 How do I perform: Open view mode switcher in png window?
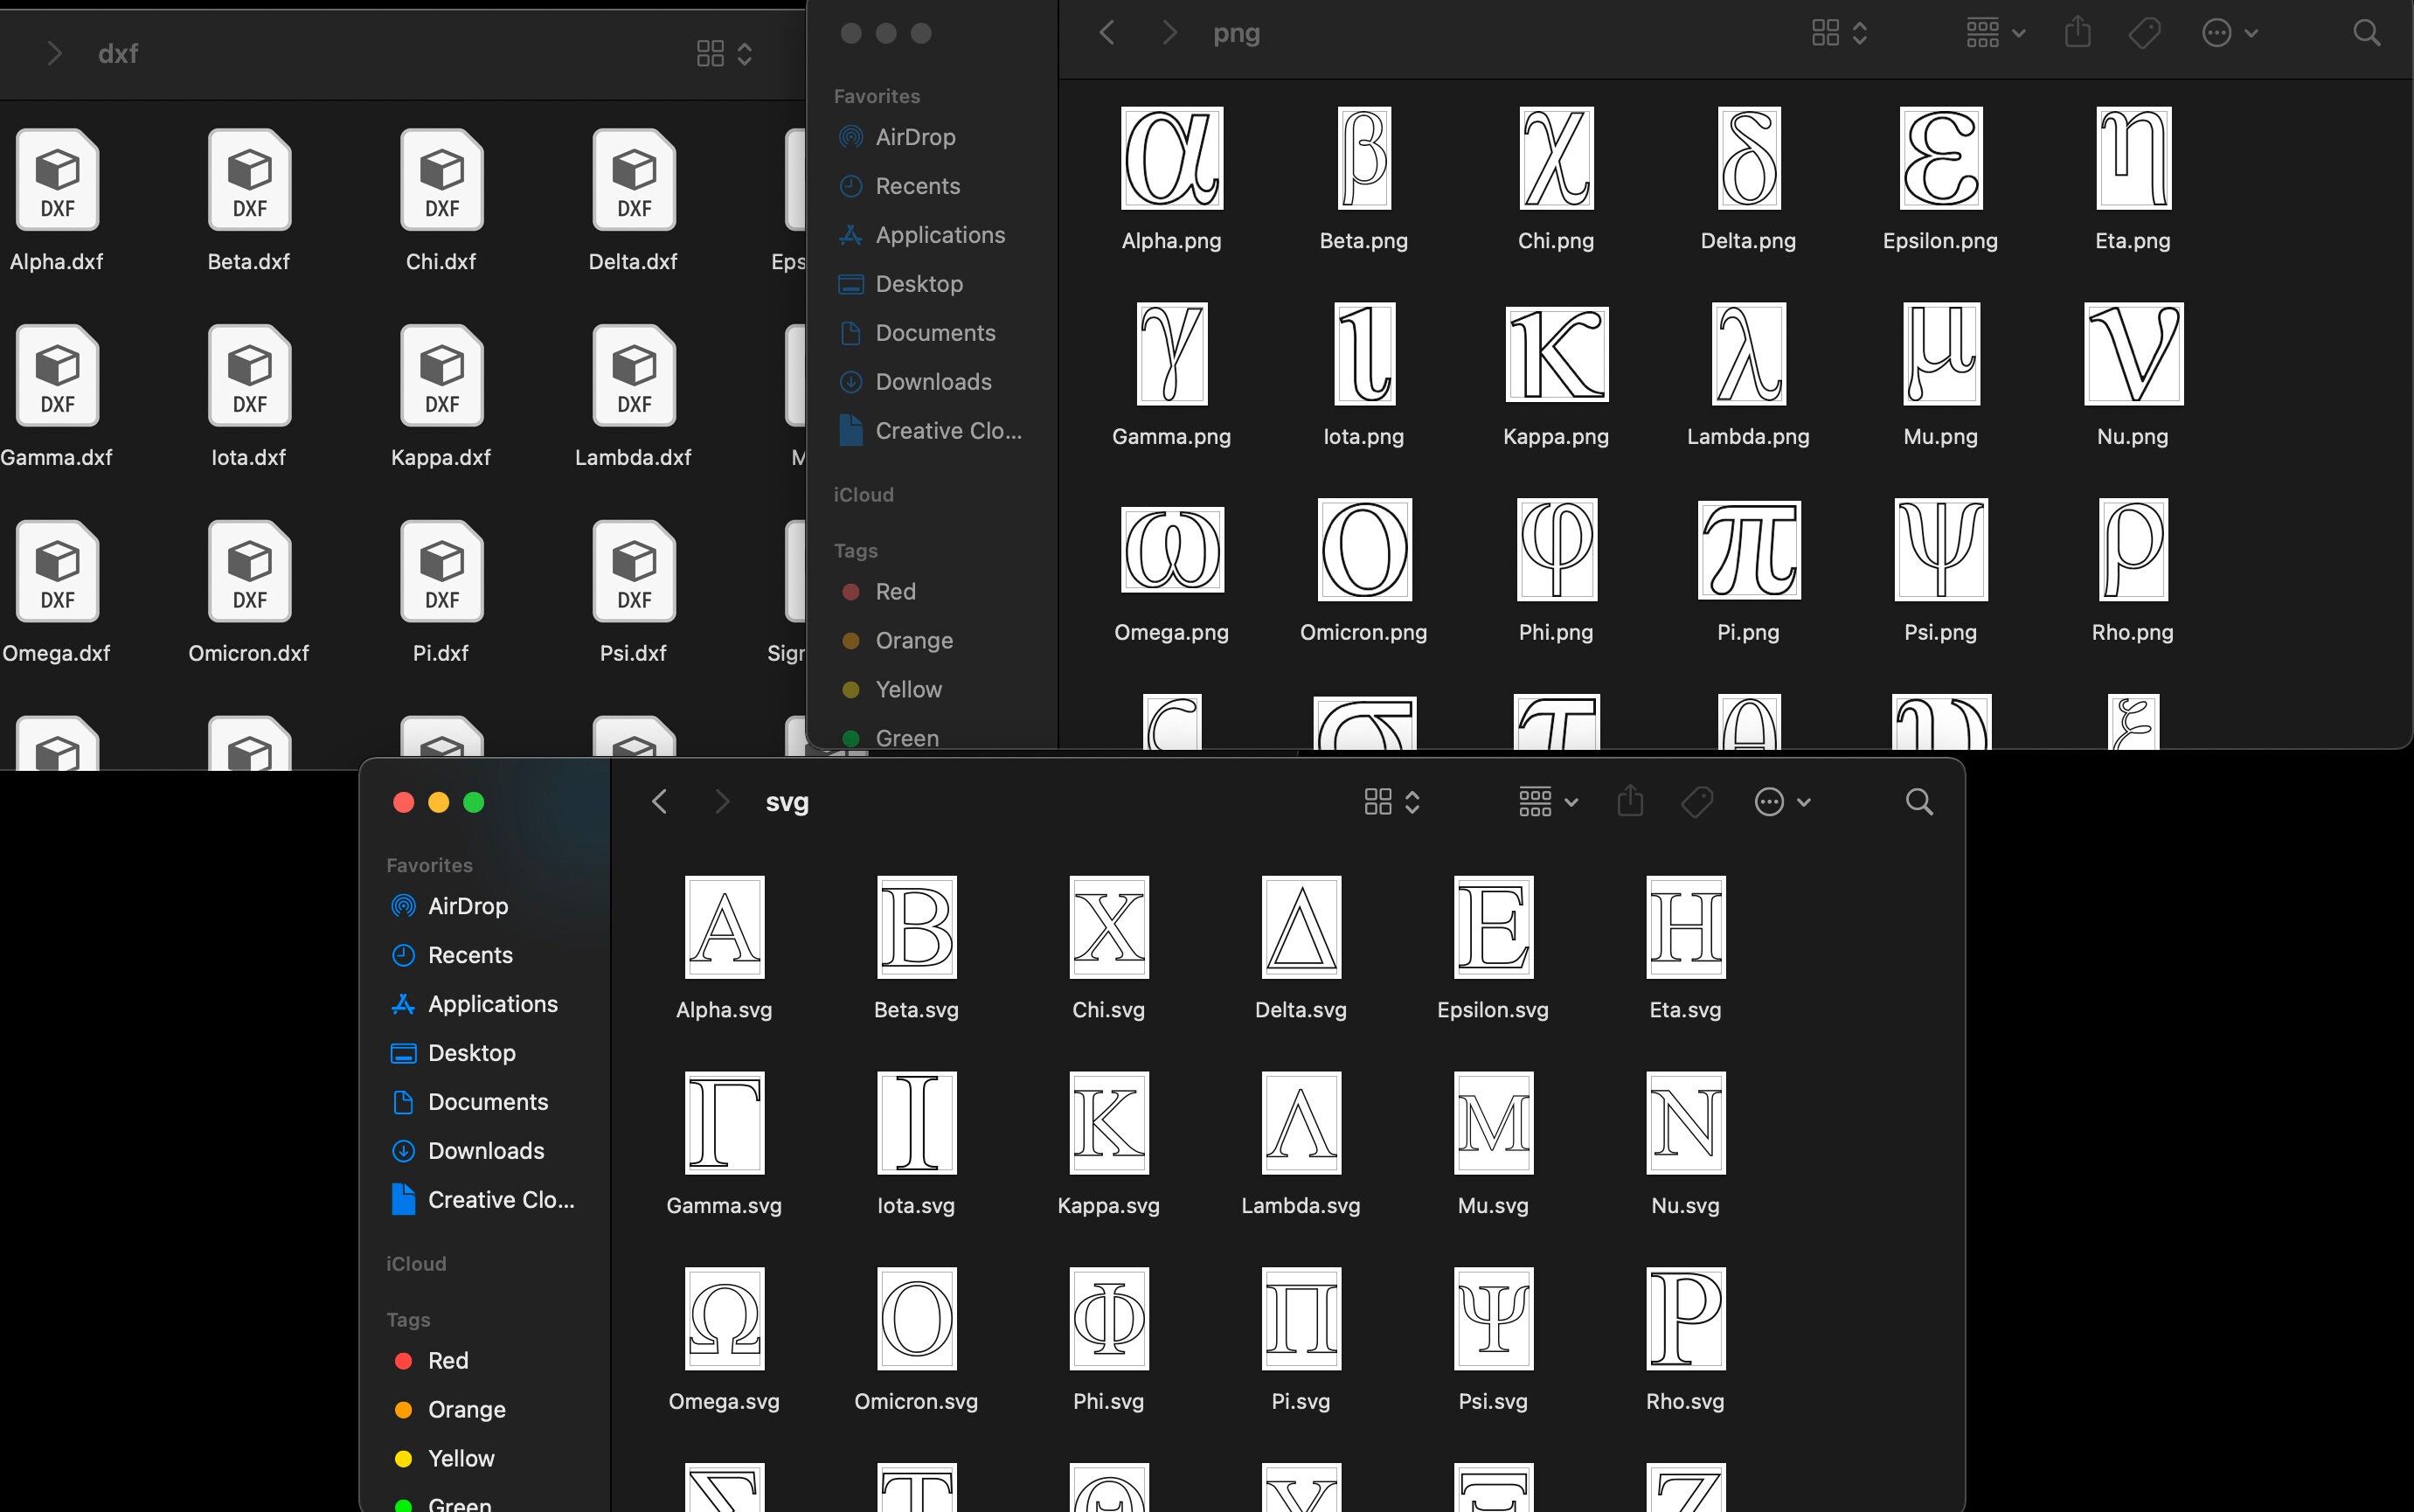(1840, 33)
